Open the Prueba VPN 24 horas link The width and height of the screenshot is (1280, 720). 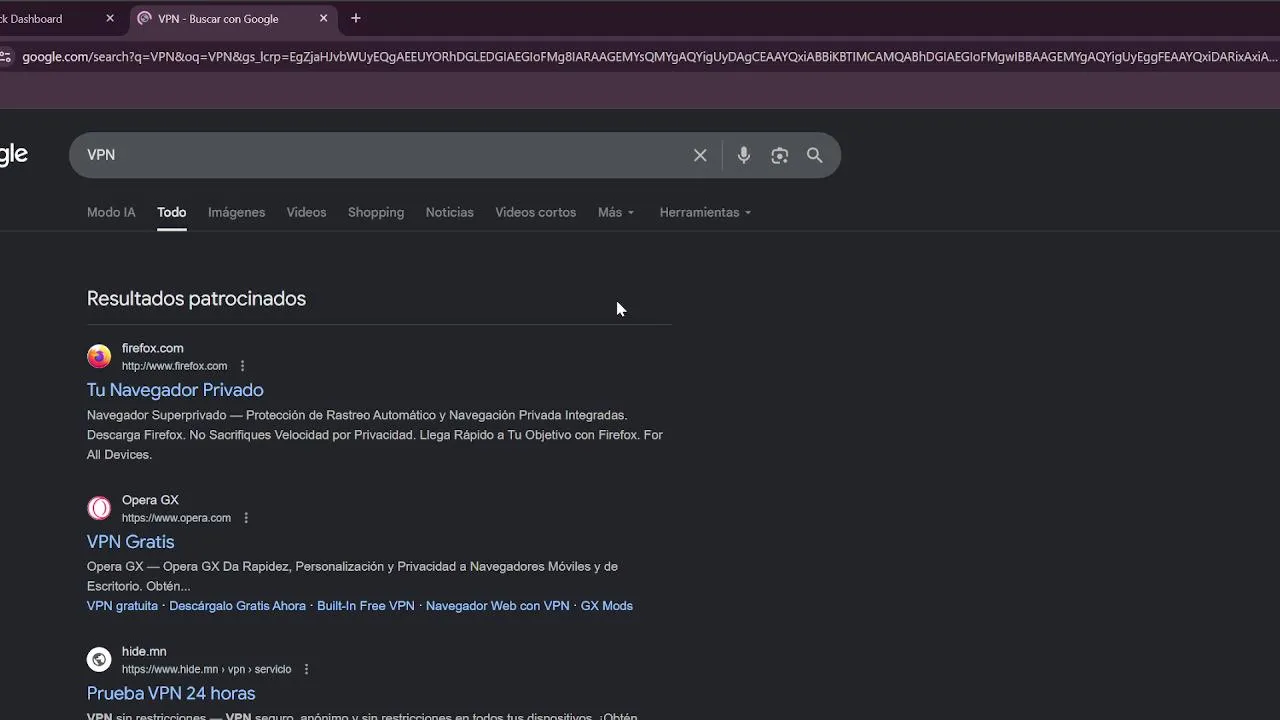point(171,693)
